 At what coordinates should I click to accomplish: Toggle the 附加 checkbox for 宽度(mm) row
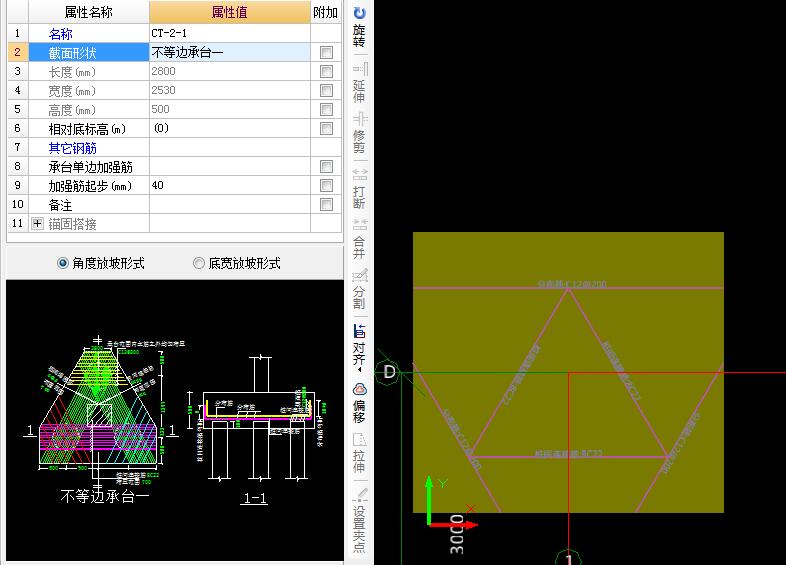coord(326,90)
